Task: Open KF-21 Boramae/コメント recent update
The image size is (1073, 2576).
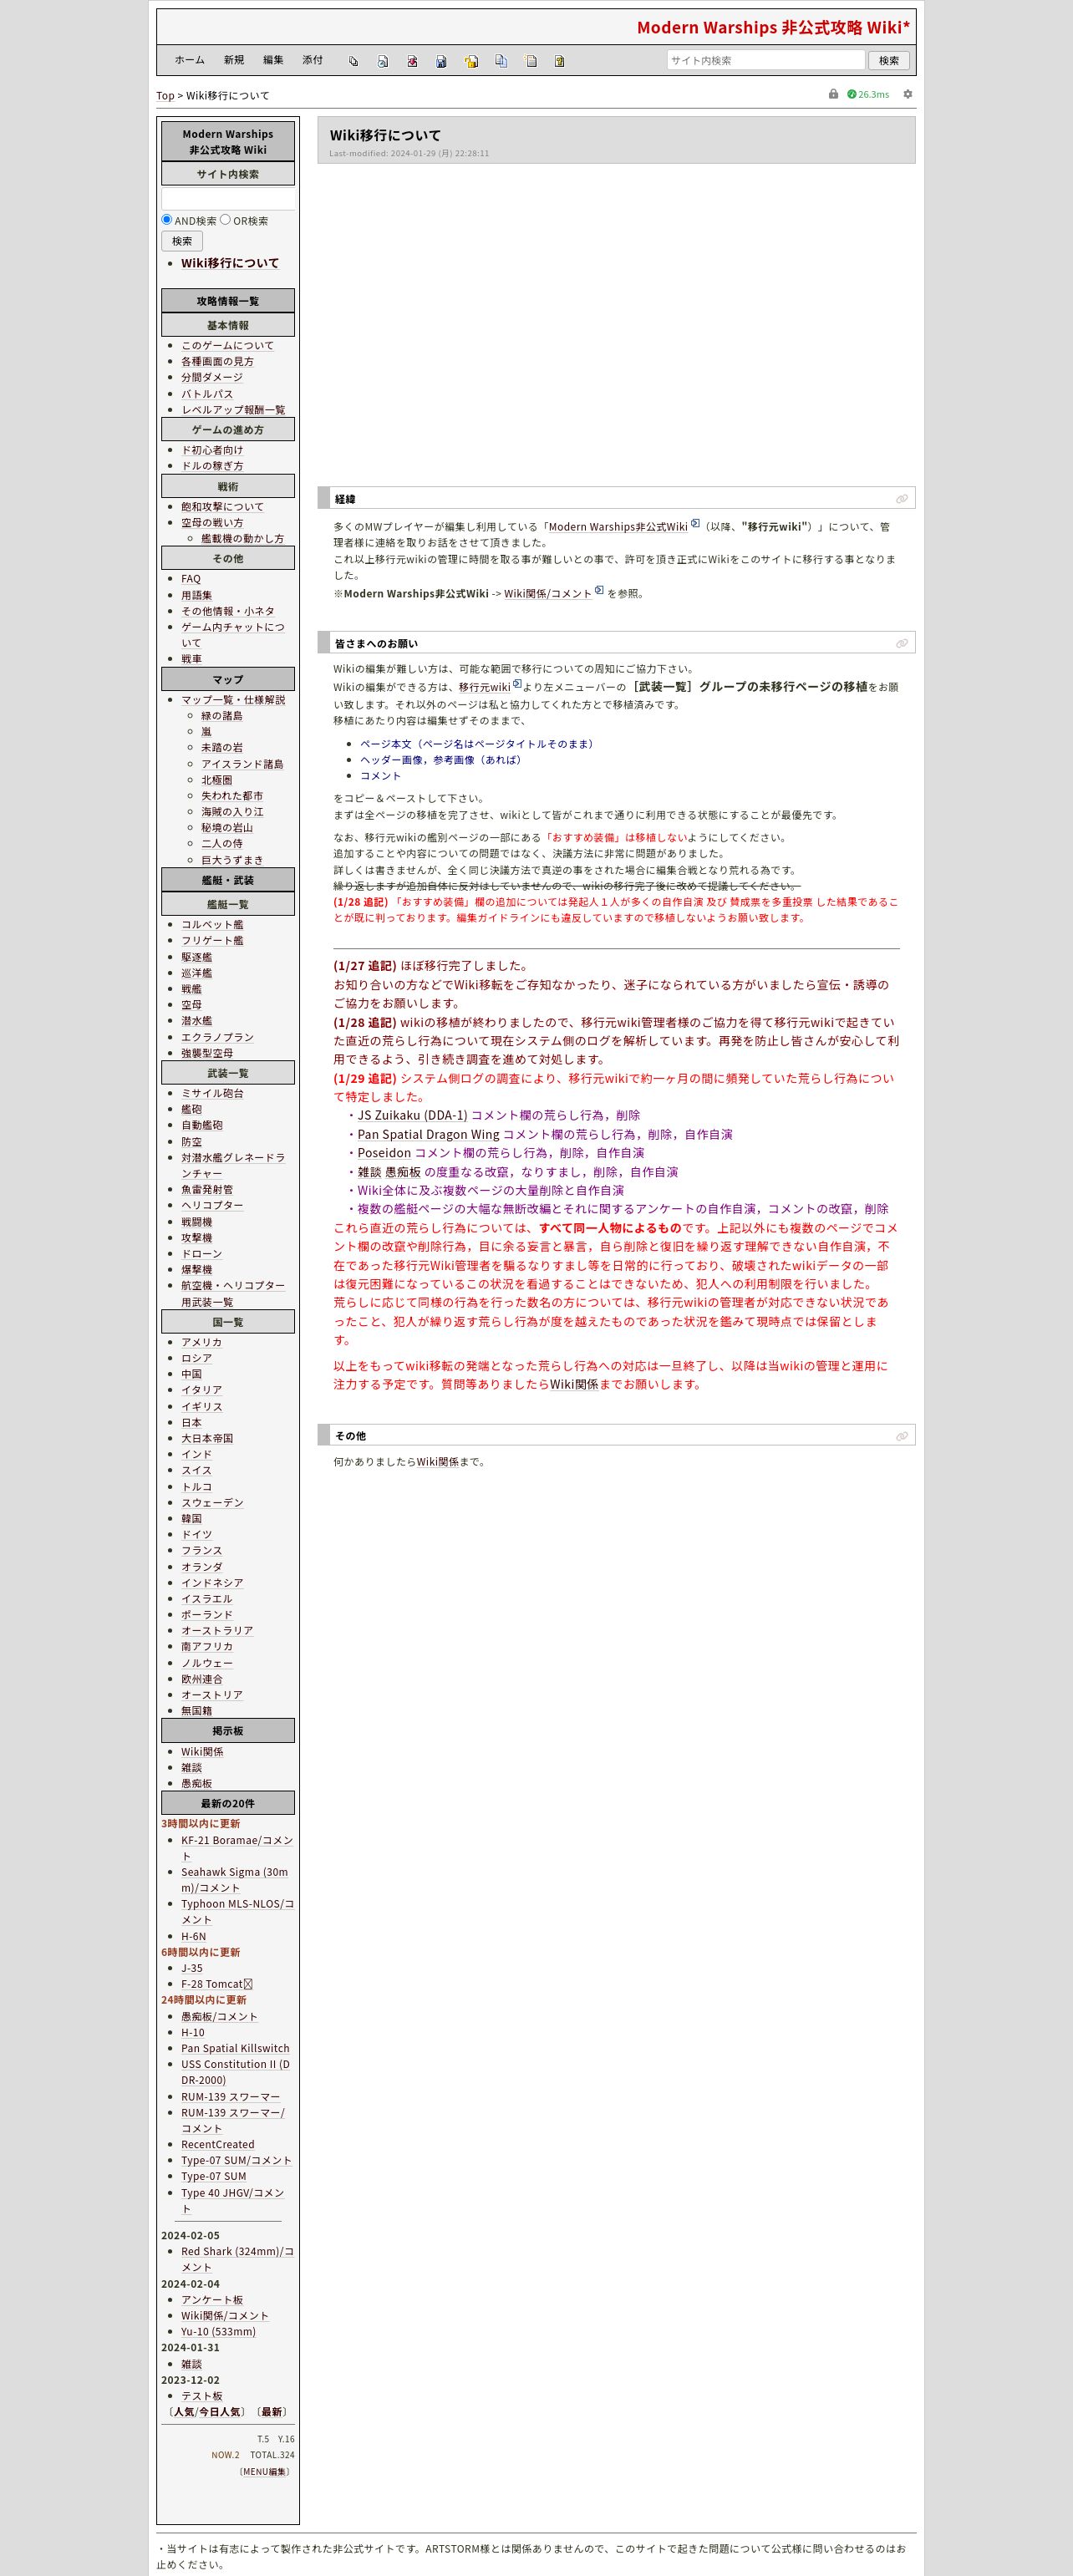Action: coord(237,1848)
